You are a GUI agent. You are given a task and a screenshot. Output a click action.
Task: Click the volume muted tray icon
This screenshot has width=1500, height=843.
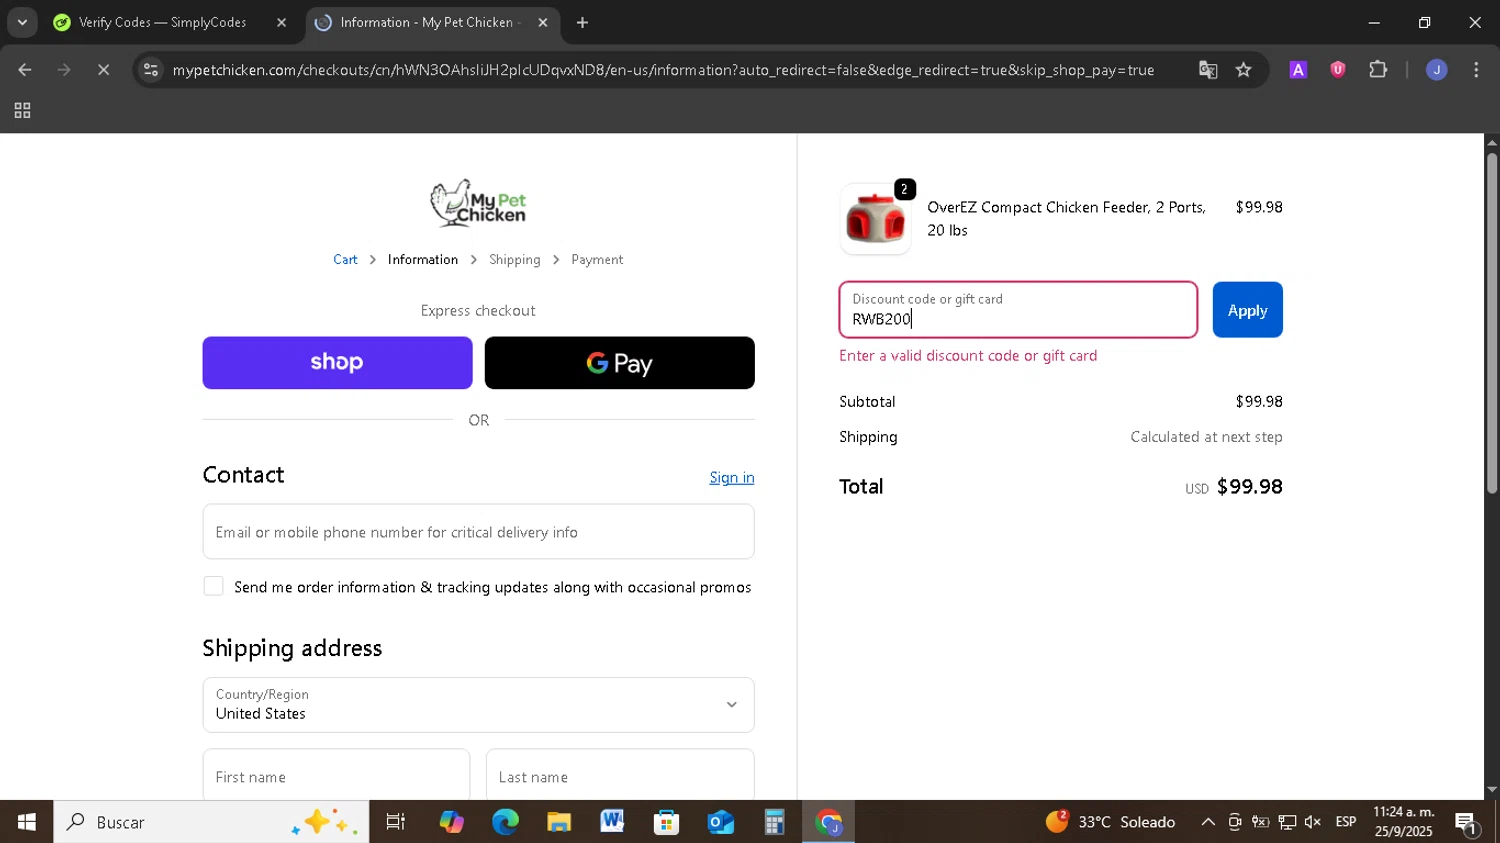(1313, 822)
